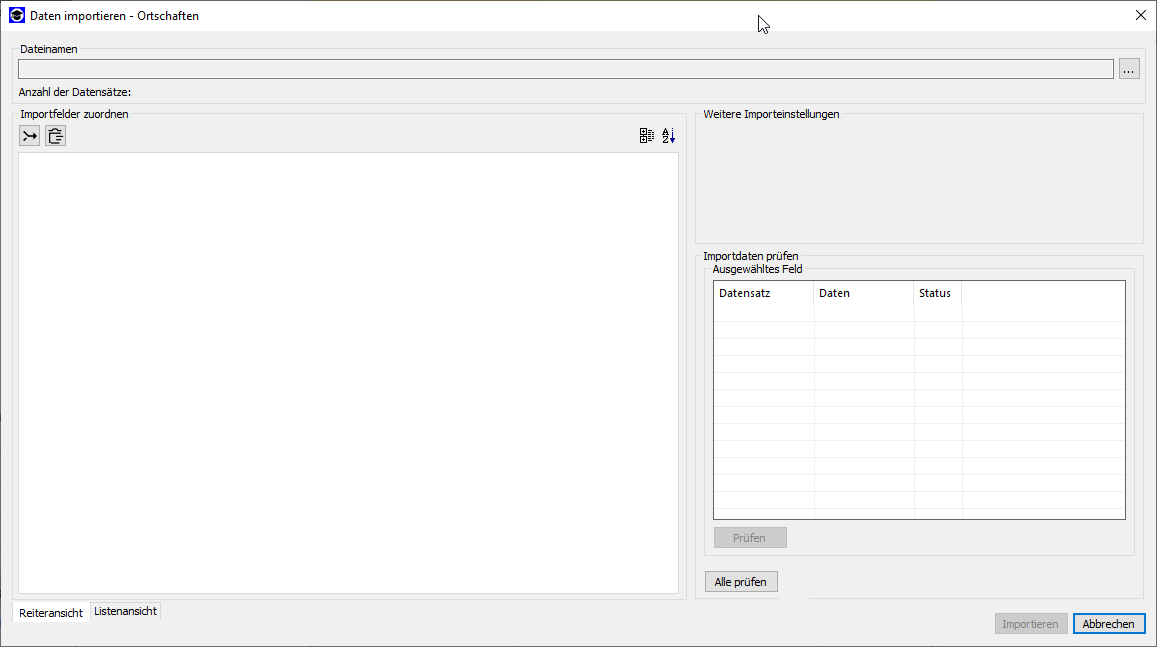Image resolution: width=1157 pixels, height=647 pixels.
Task: Click the Status column header
Action: [937, 293]
